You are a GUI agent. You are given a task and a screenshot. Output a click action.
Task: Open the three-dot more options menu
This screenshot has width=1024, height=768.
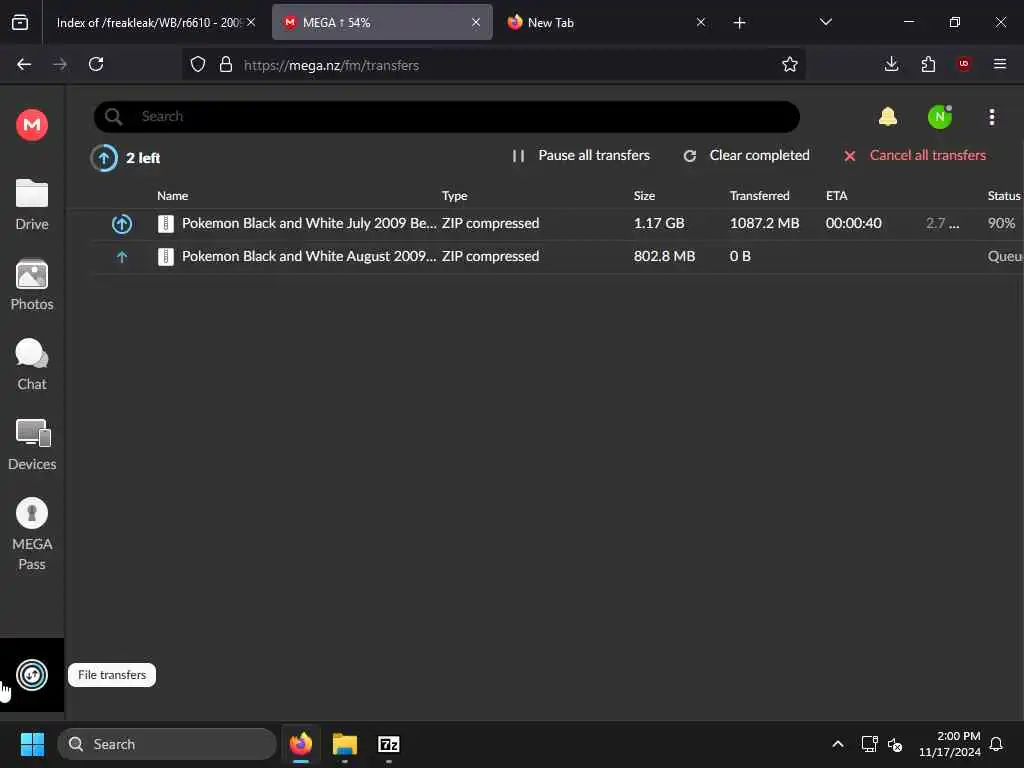[991, 117]
